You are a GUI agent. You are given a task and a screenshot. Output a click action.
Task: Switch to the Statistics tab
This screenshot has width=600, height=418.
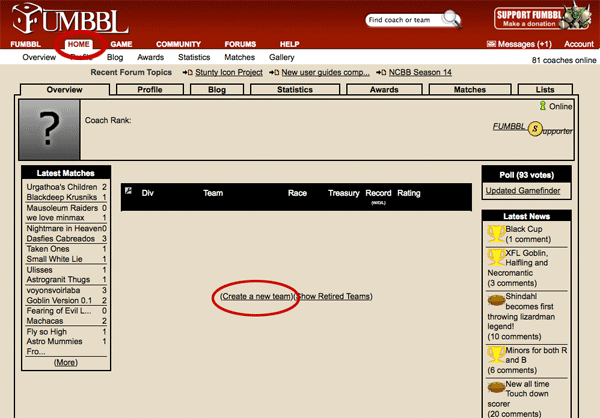click(295, 90)
